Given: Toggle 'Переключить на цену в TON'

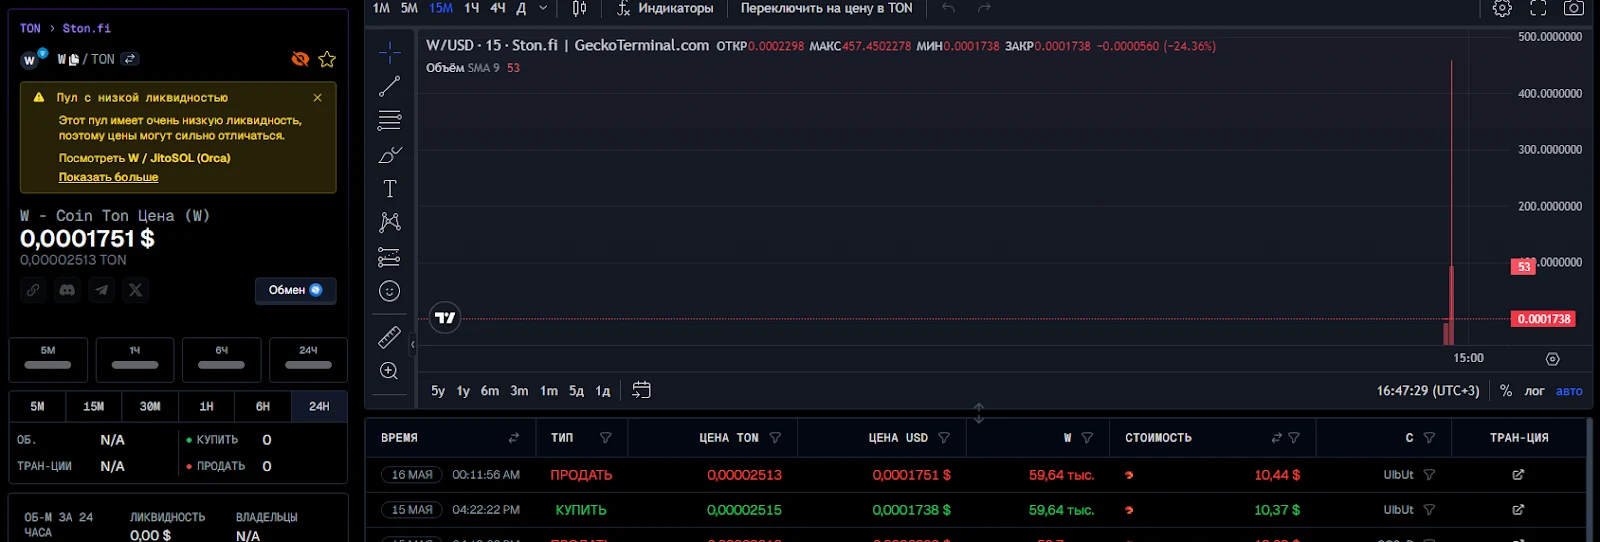Looking at the screenshot, I should point(826,8).
